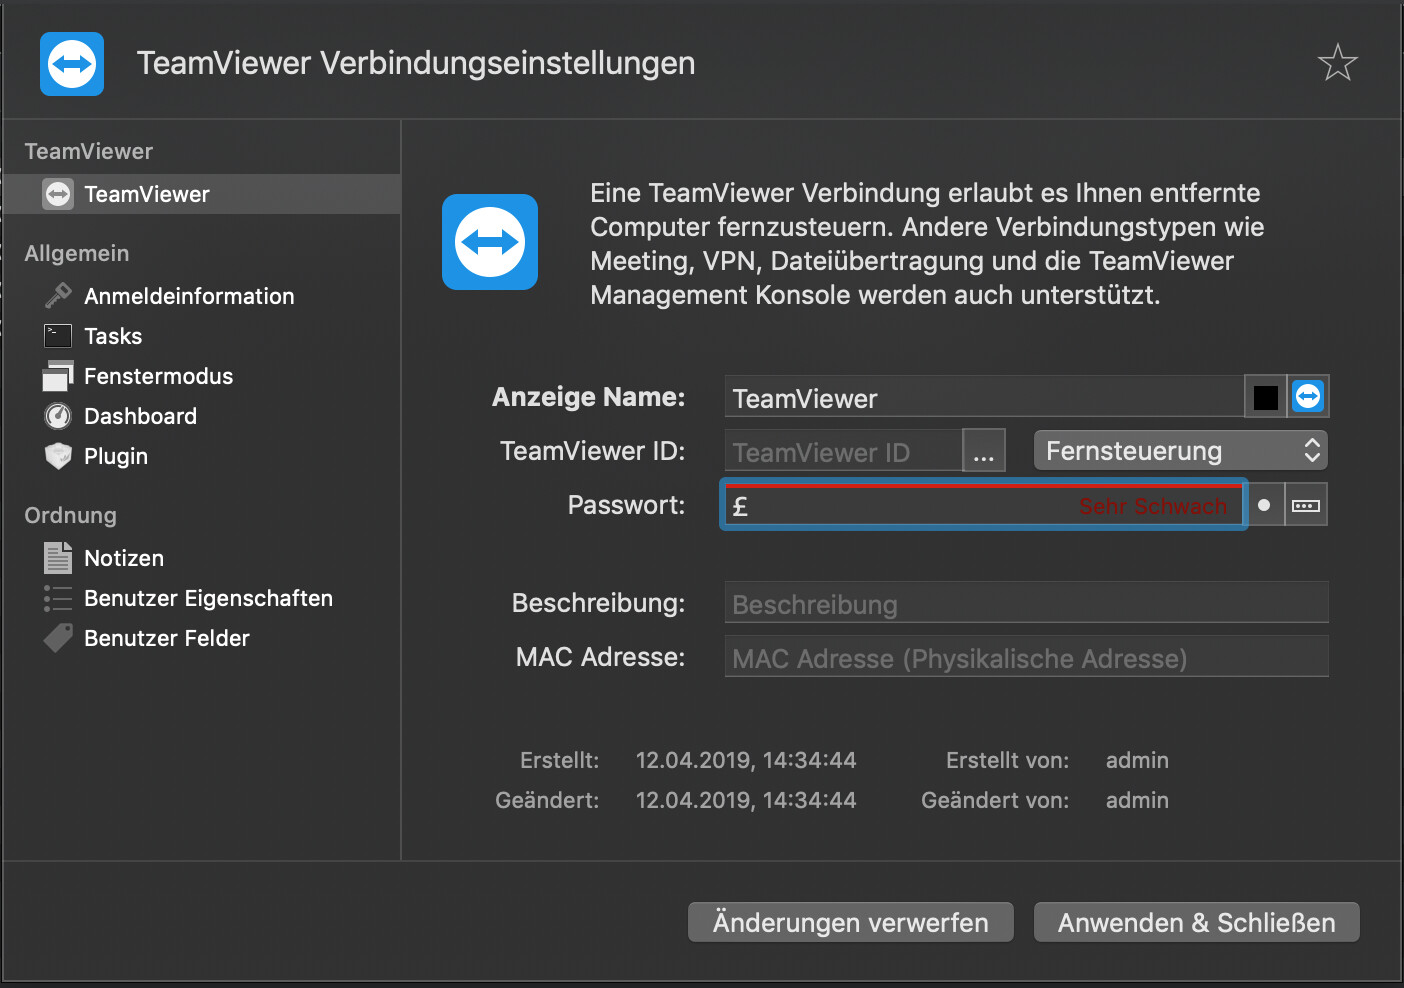The height and width of the screenshot is (988, 1404).
Task: Click the TeamViewer ID ellipsis button
Action: click(x=983, y=451)
